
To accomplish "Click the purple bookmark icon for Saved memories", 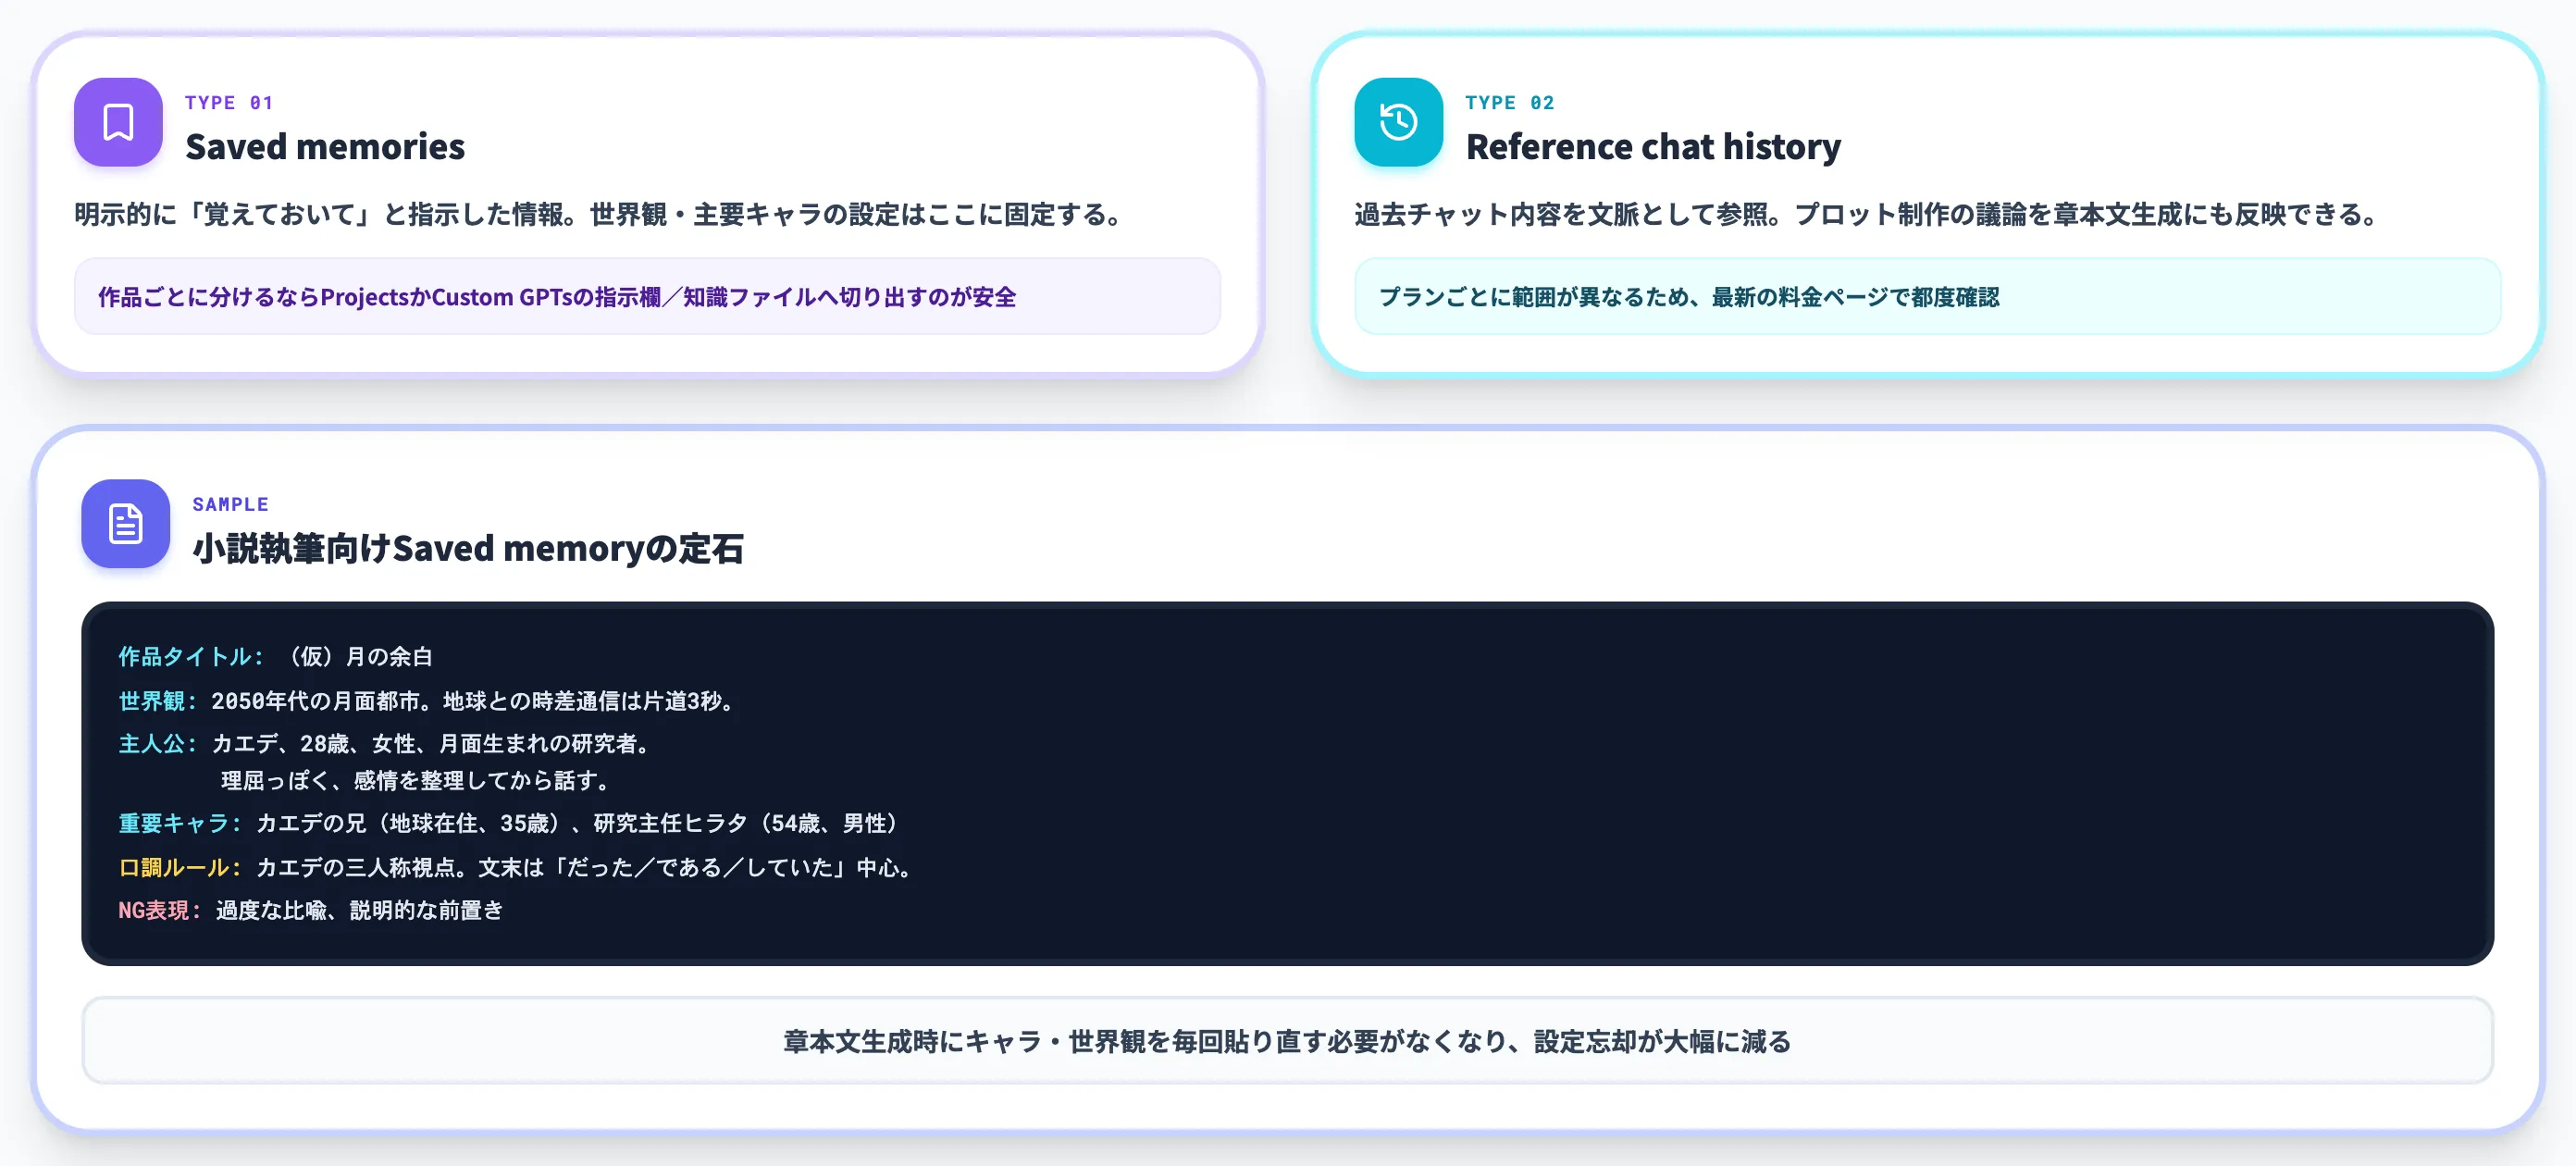I will point(118,122).
